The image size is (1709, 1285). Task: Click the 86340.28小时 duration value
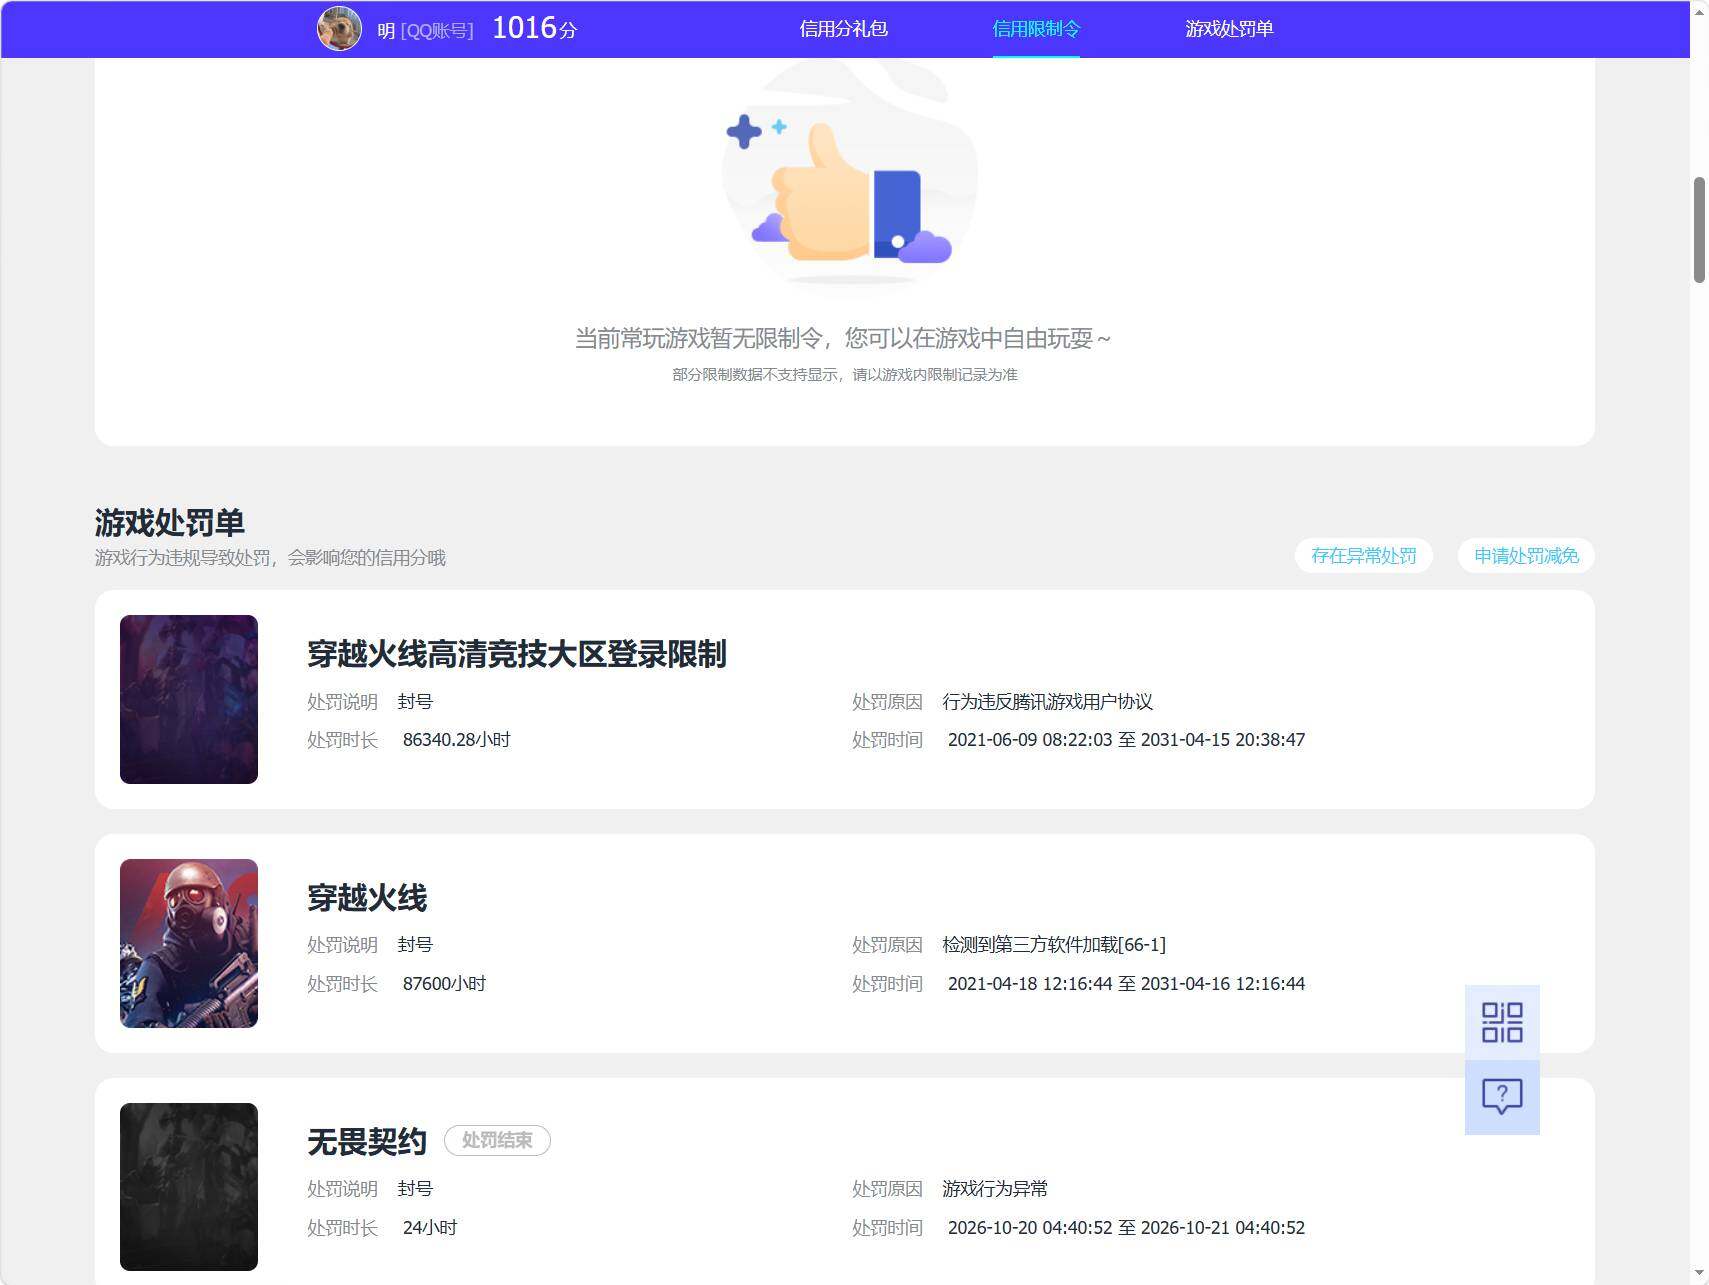coord(456,740)
